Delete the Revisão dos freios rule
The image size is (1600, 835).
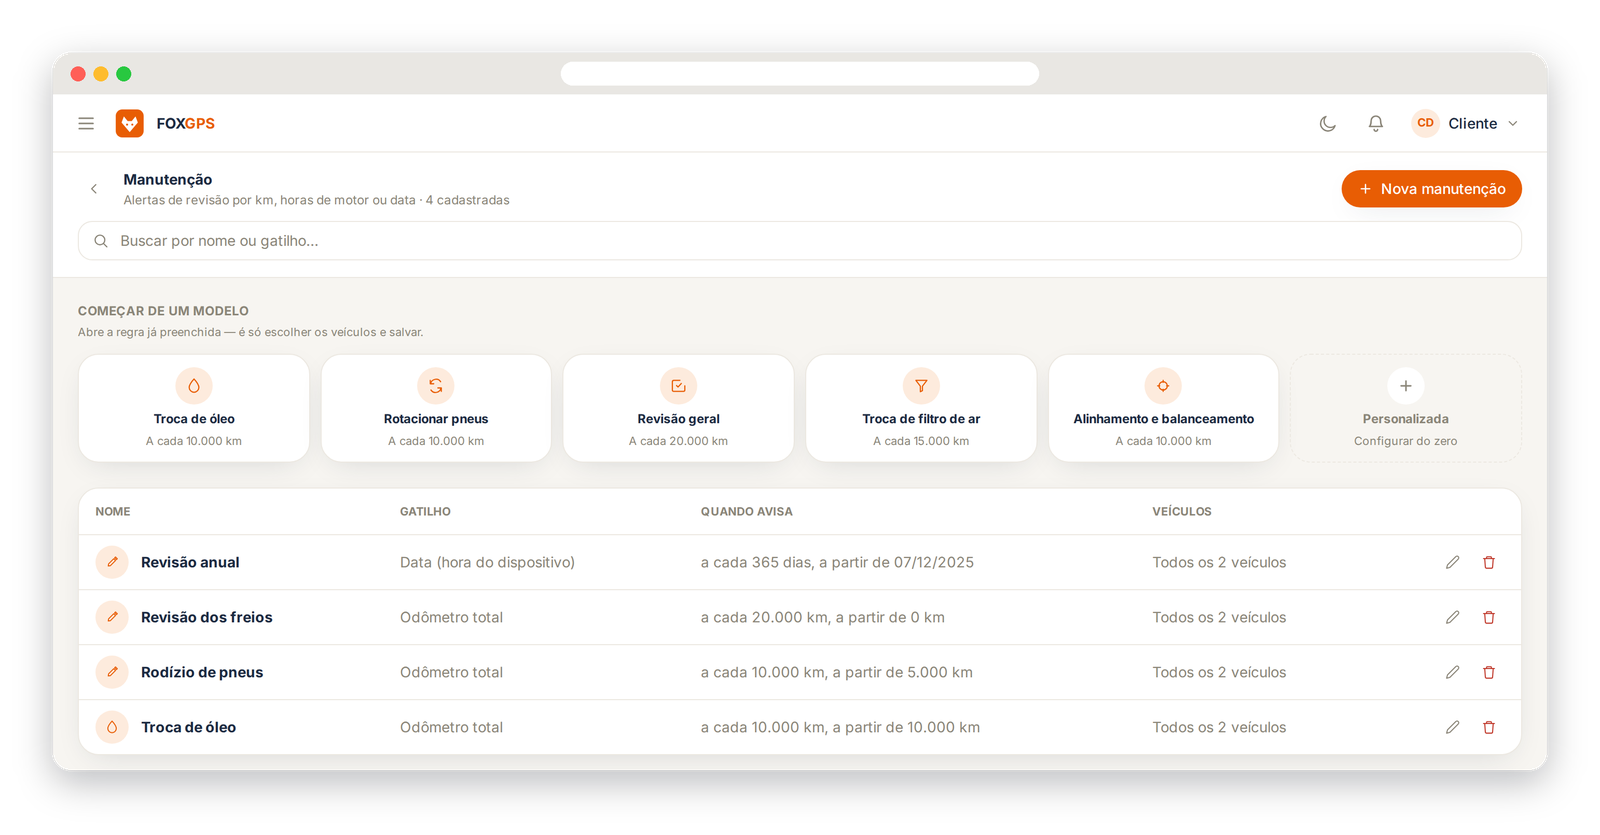point(1489,618)
